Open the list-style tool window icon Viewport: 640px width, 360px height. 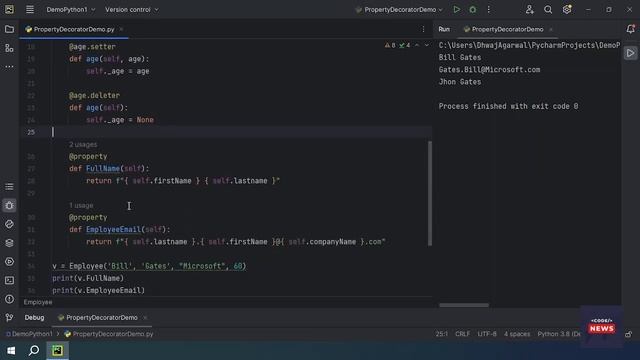[9, 187]
